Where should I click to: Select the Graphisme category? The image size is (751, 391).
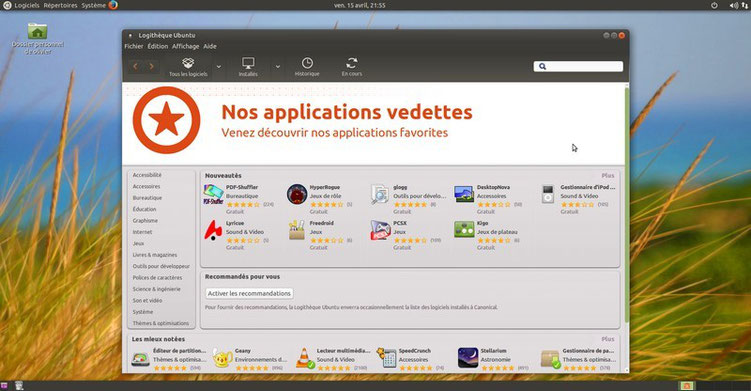pos(145,221)
